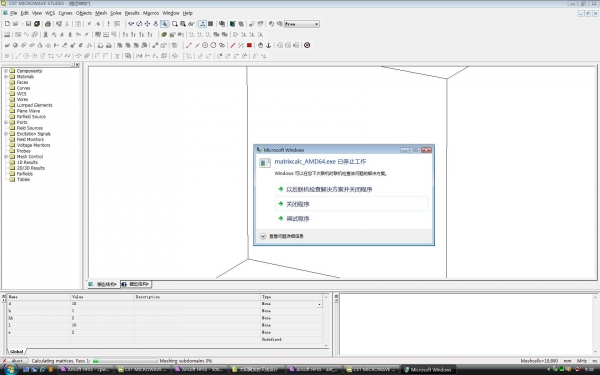Click the magnifier-plus zoom icon
The height and width of the screenshot is (375, 600).
click(x=183, y=24)
